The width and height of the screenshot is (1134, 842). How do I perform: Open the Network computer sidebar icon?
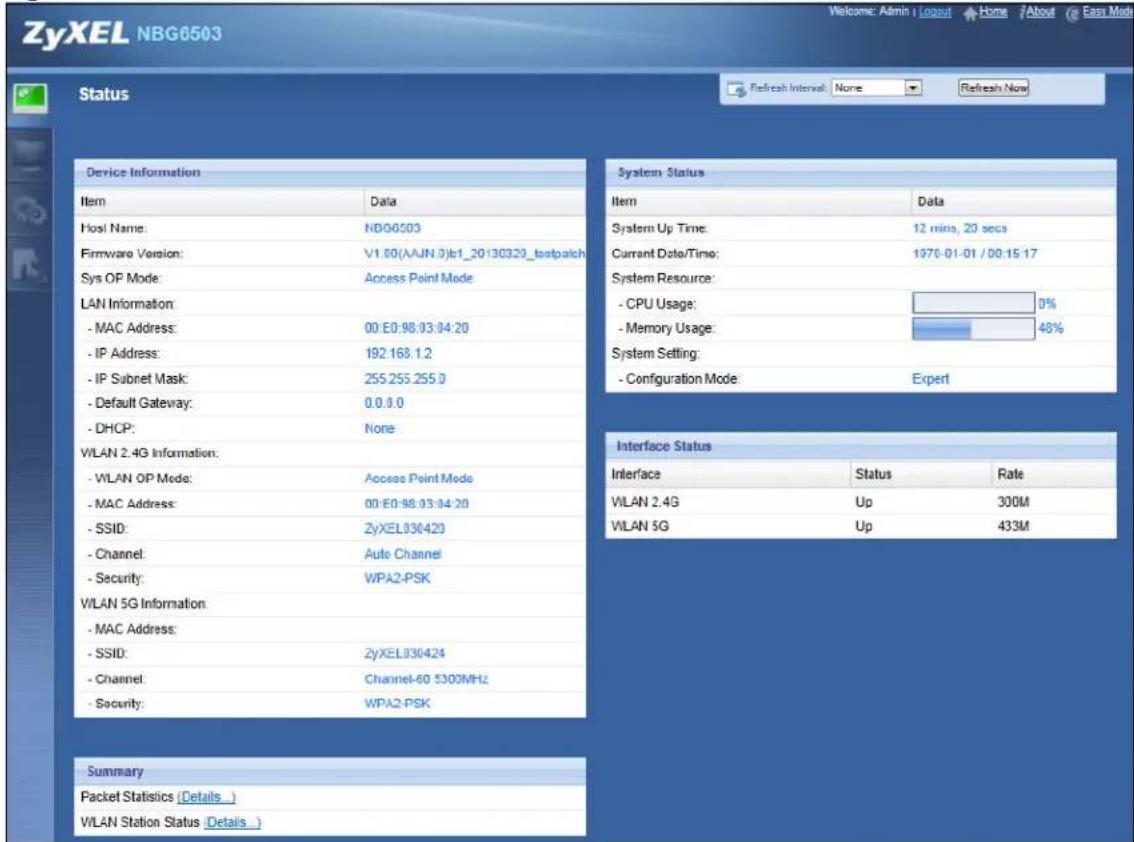click(29, 156)
